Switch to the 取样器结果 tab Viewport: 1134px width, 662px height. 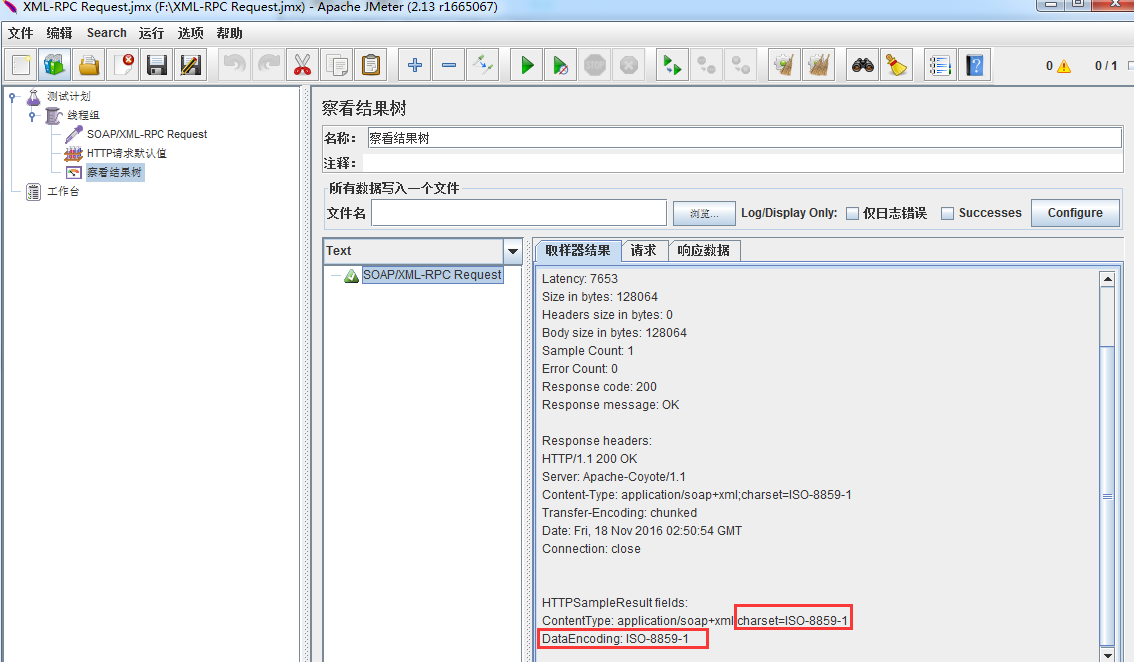click(x=577, y=250)
